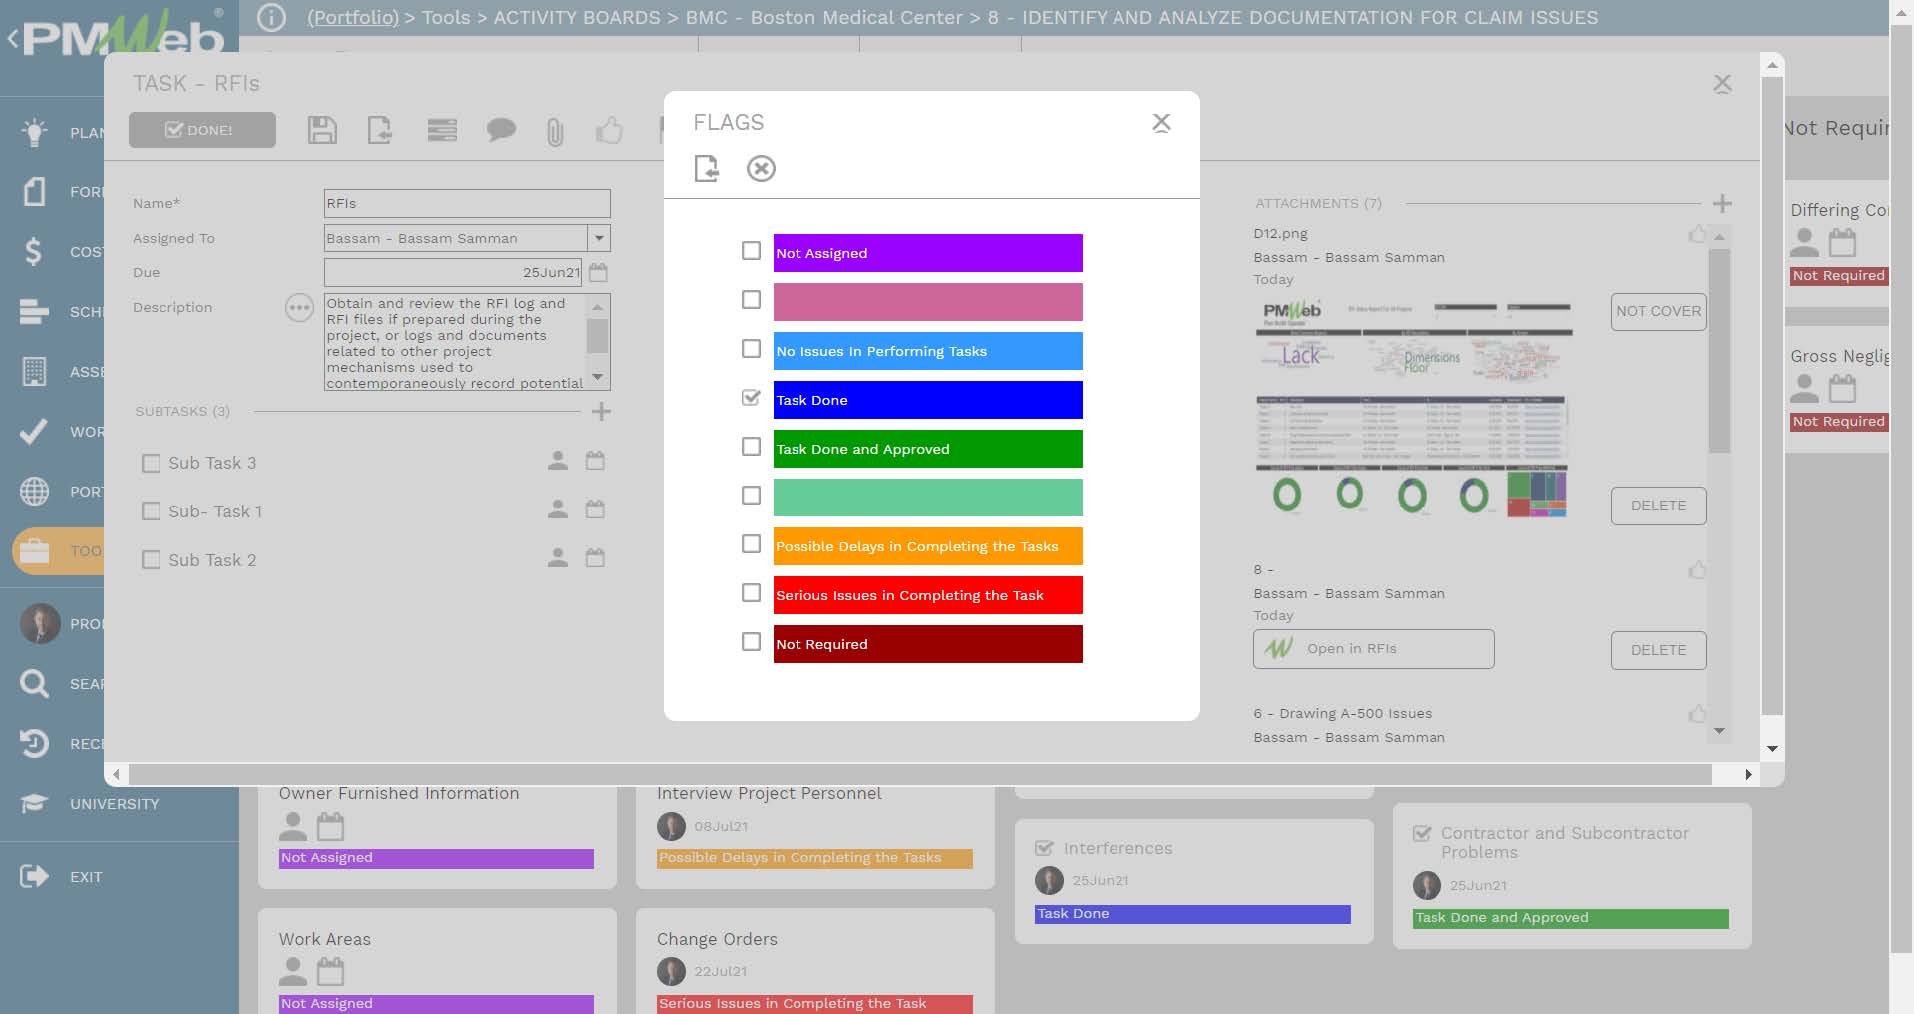
Task: Open the Assigned To dropdown
Action: [599, 238]
